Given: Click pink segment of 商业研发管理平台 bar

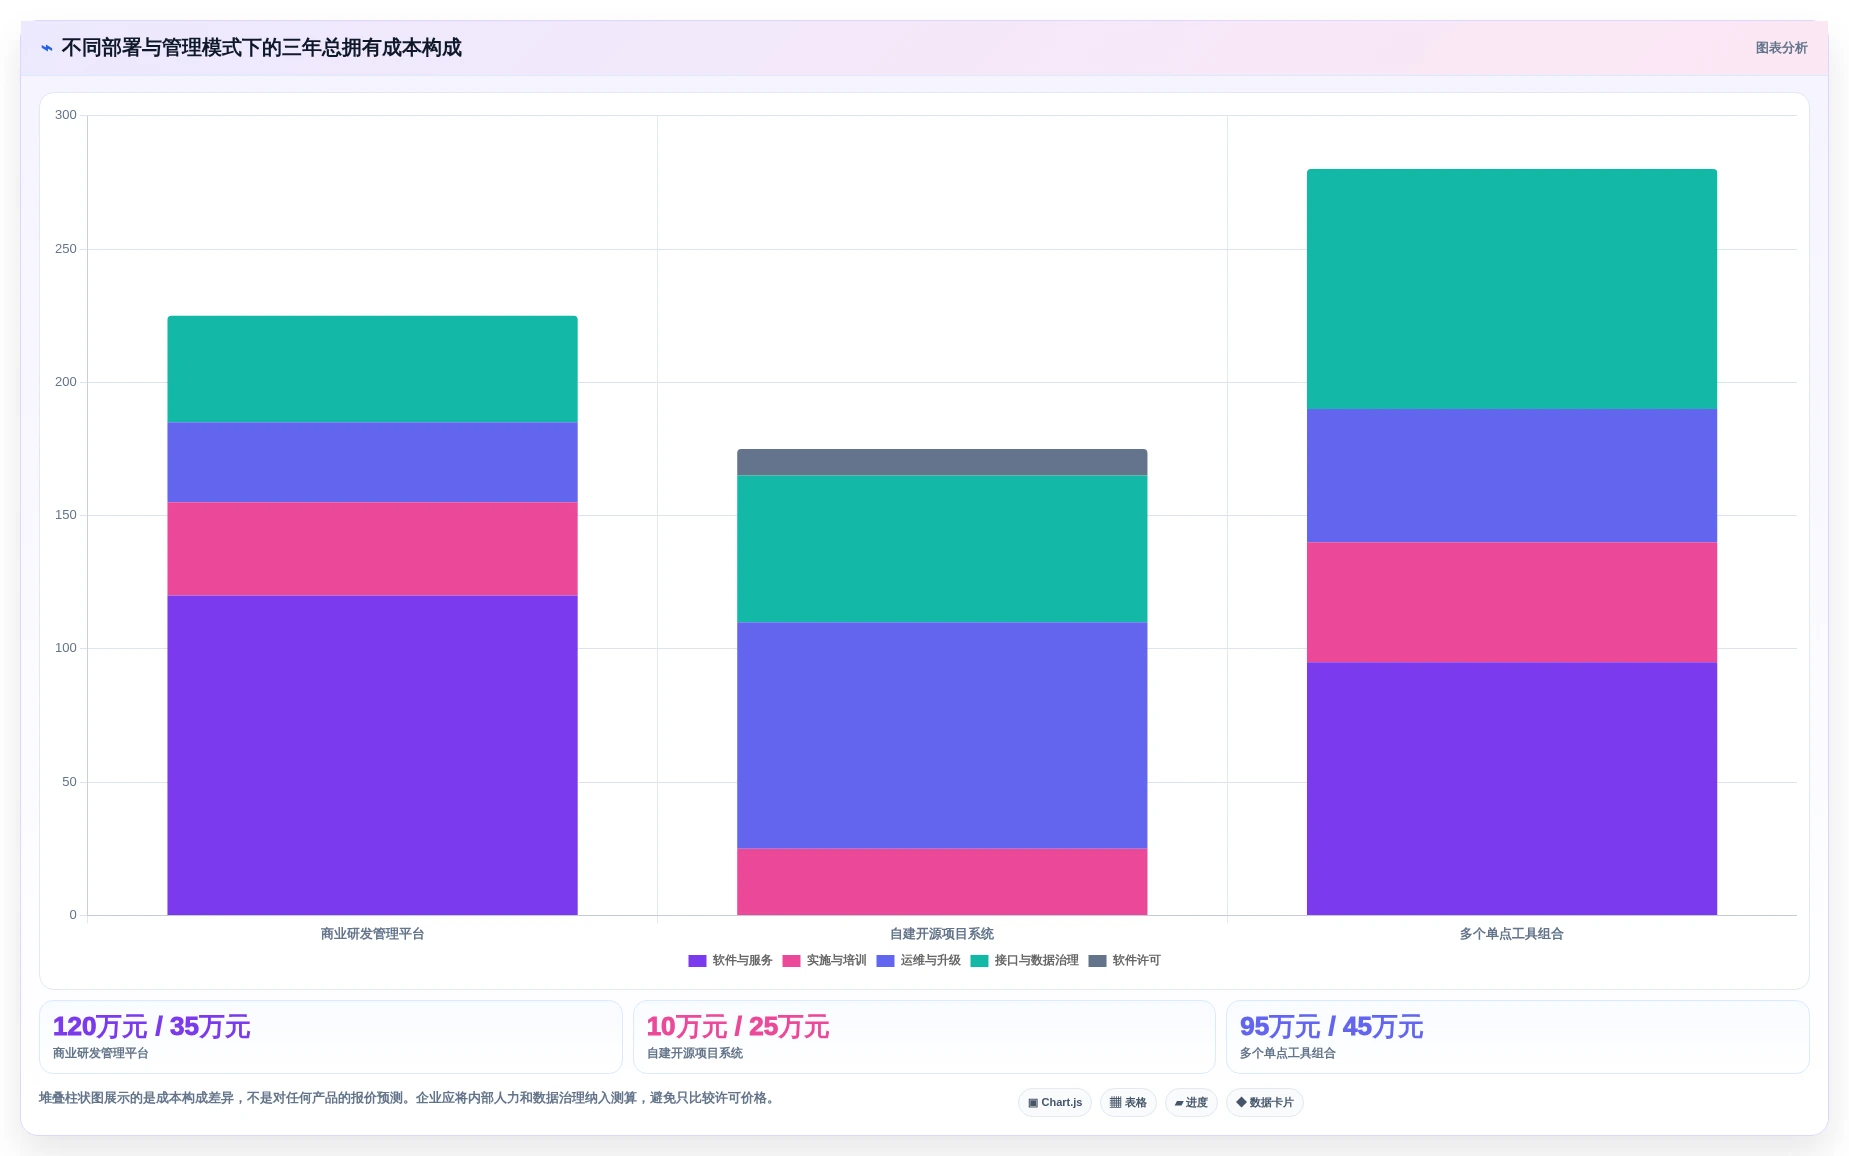Looking at the screenshot, I should 372,549.
